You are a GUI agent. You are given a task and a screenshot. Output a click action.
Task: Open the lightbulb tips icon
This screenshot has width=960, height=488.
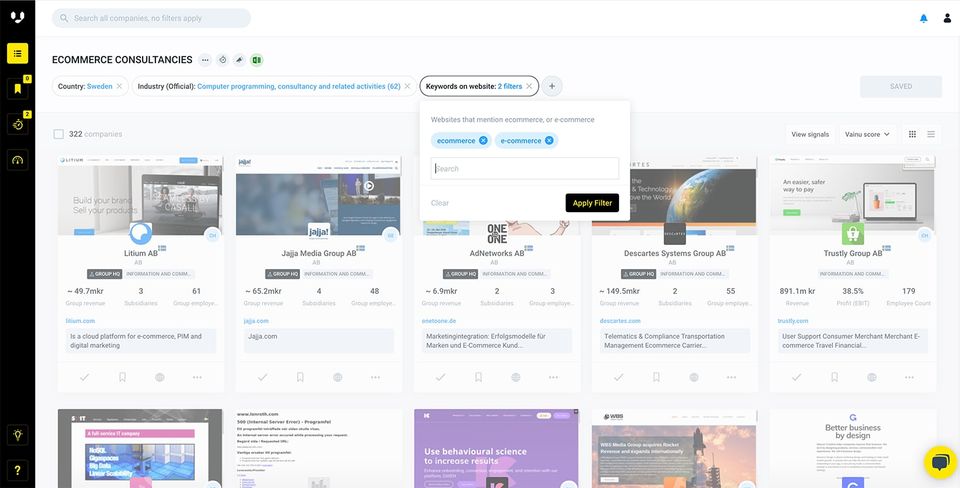click(x=17, y=435)
